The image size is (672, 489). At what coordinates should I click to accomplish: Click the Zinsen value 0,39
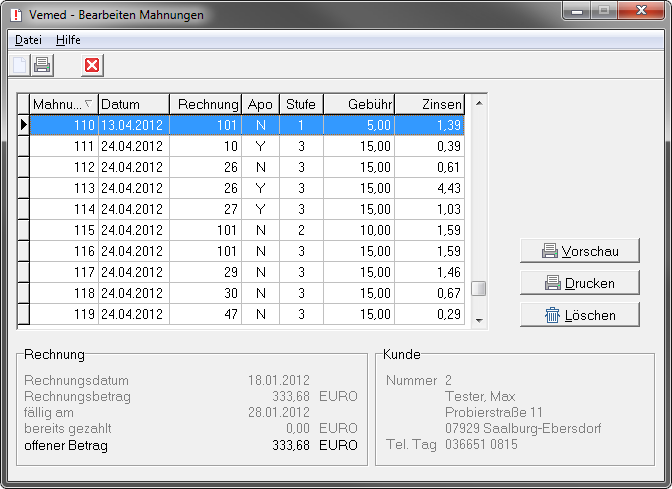point(429,146)
